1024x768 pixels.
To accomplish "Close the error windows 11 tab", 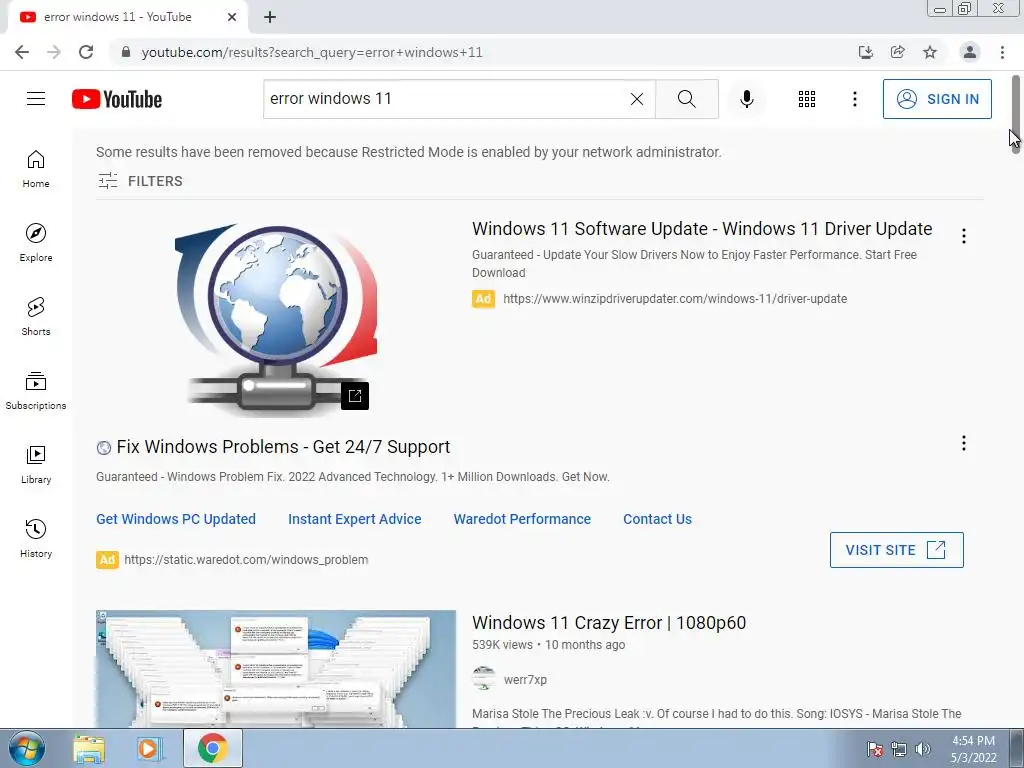I will coord(232,17).
